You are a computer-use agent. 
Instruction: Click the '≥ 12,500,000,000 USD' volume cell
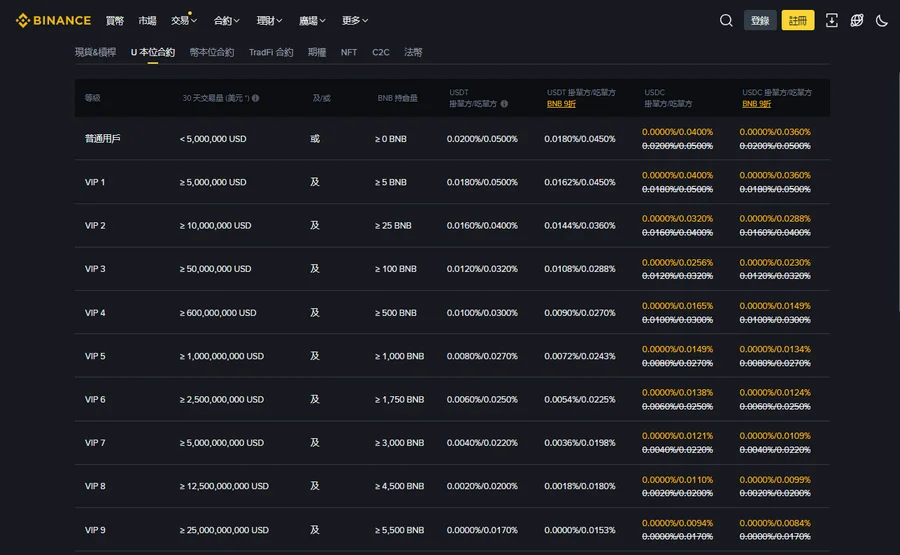pos(224,486)
